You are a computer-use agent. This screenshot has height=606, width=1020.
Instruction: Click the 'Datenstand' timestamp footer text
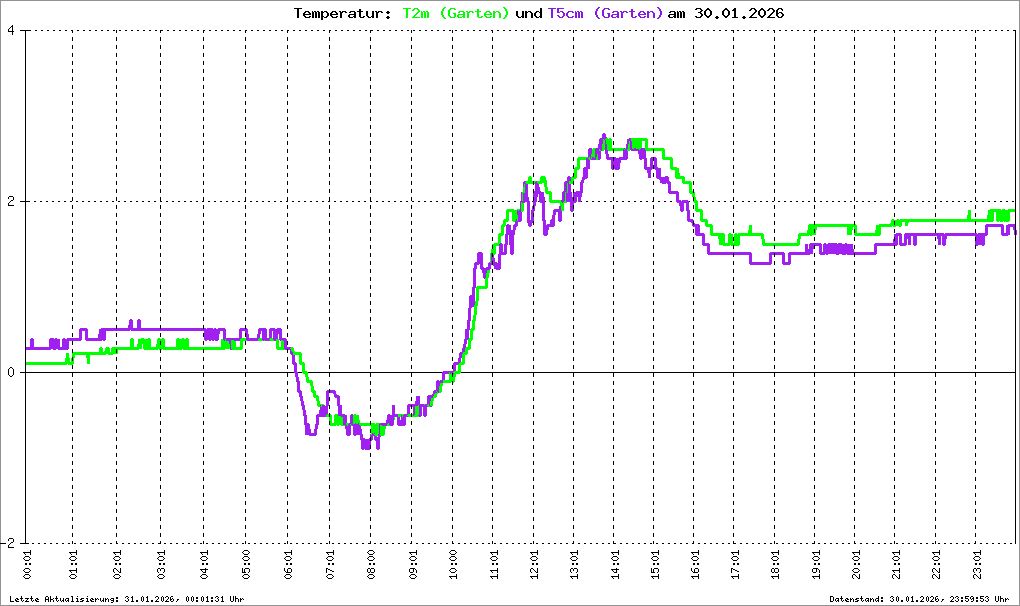tap(920, 599)
